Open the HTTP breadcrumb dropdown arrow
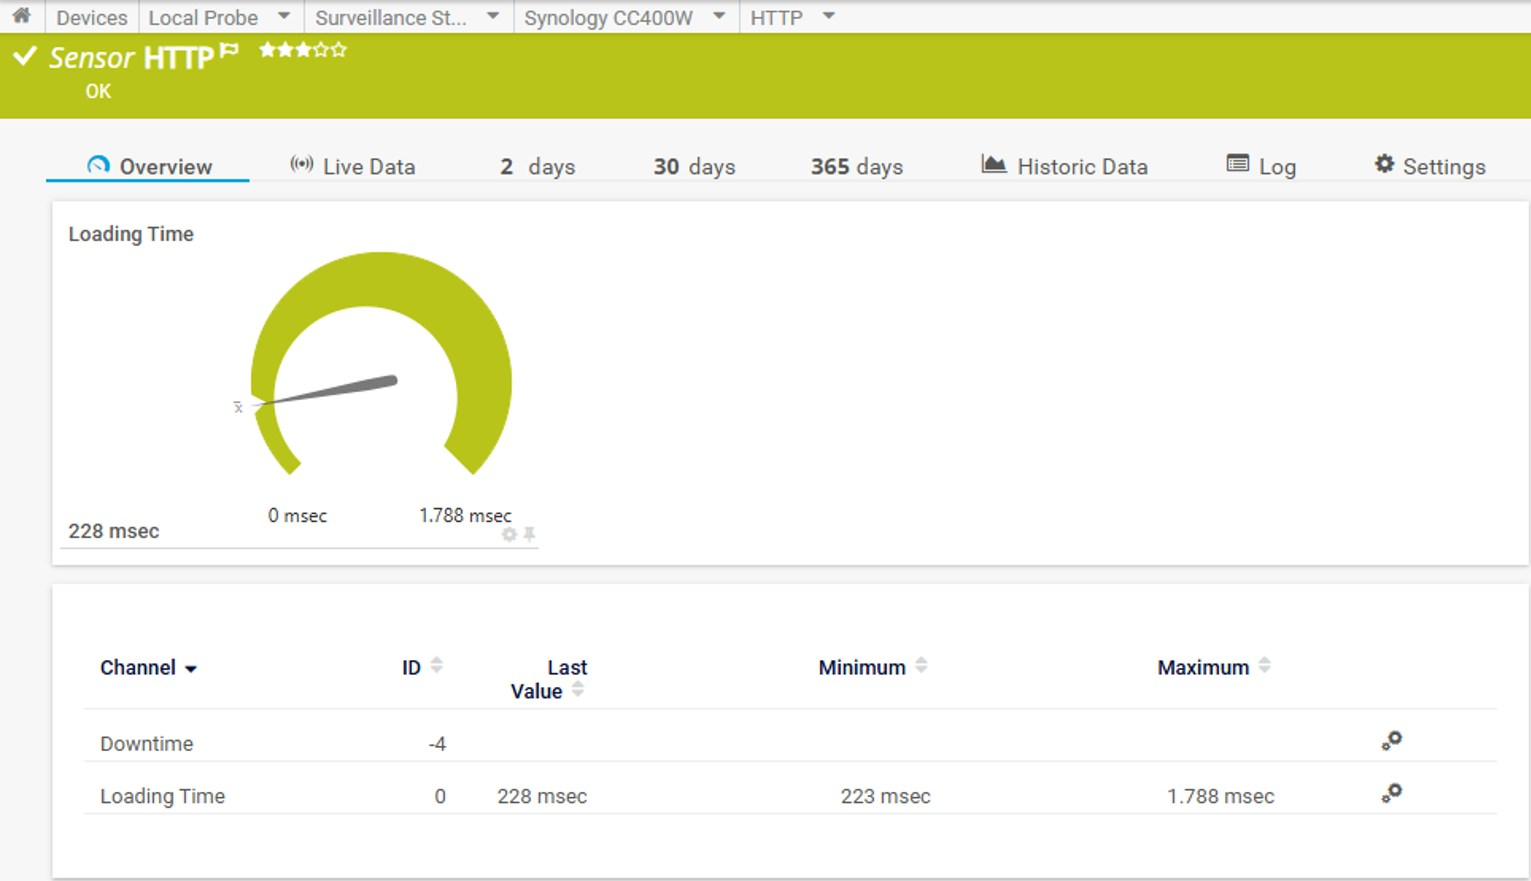 [828, 16]
